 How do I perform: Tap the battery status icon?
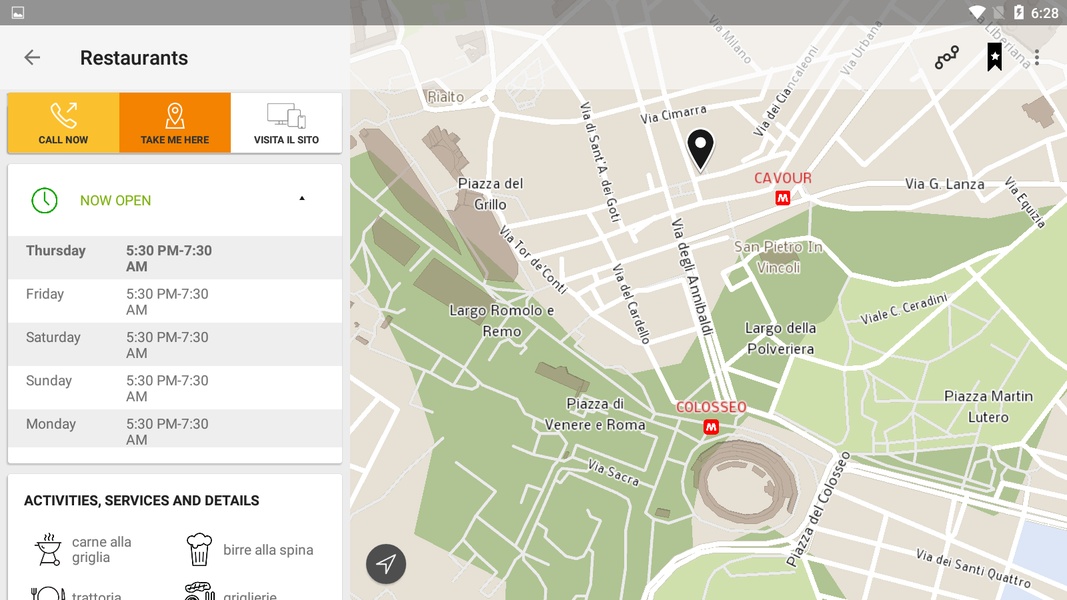(1019, 12)
